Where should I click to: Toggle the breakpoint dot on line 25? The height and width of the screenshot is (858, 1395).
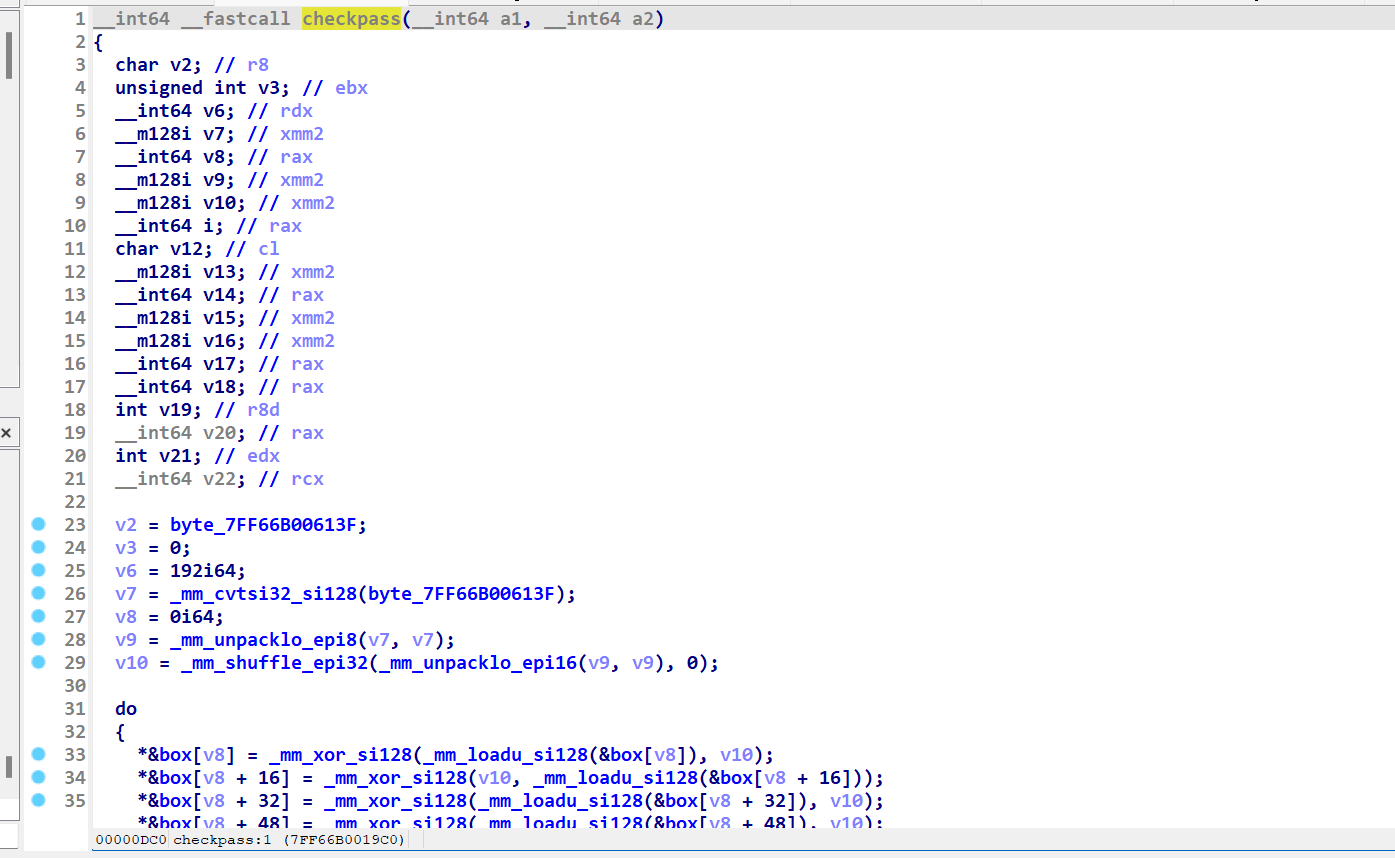[39, 570]
